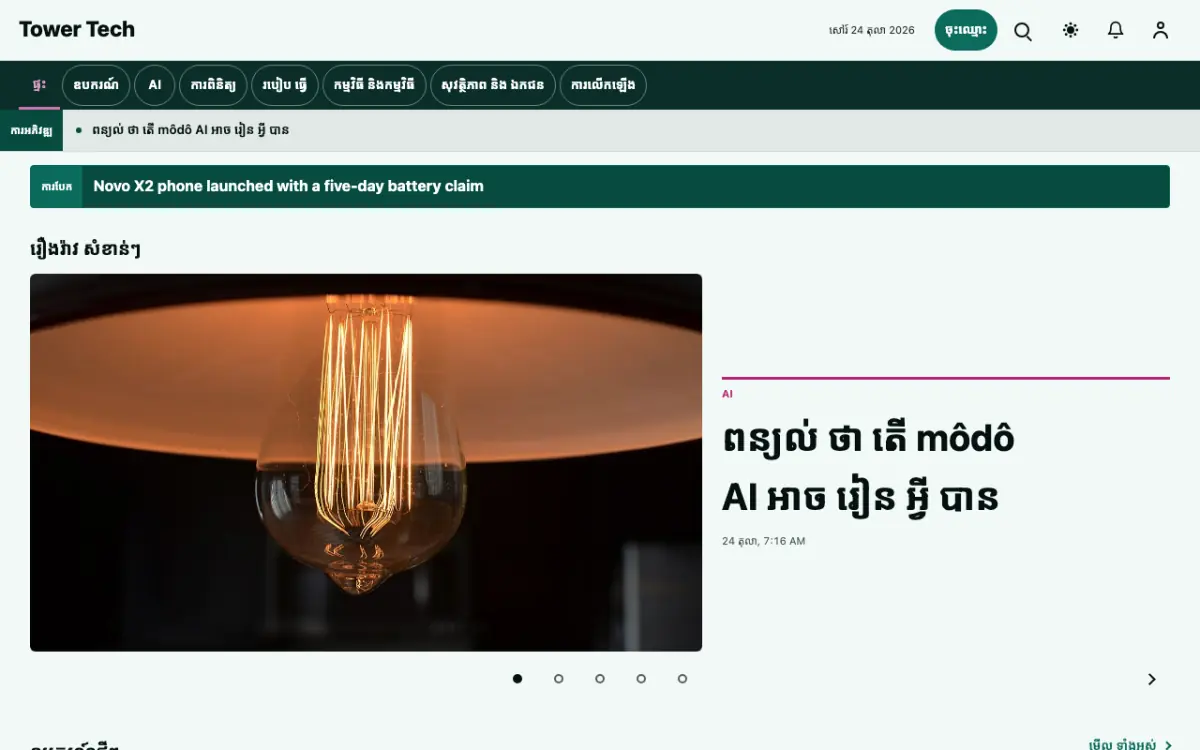Open the trending ticker headline about AI
The height and width of the screenshot is (750, 1200).
[190, 130]
